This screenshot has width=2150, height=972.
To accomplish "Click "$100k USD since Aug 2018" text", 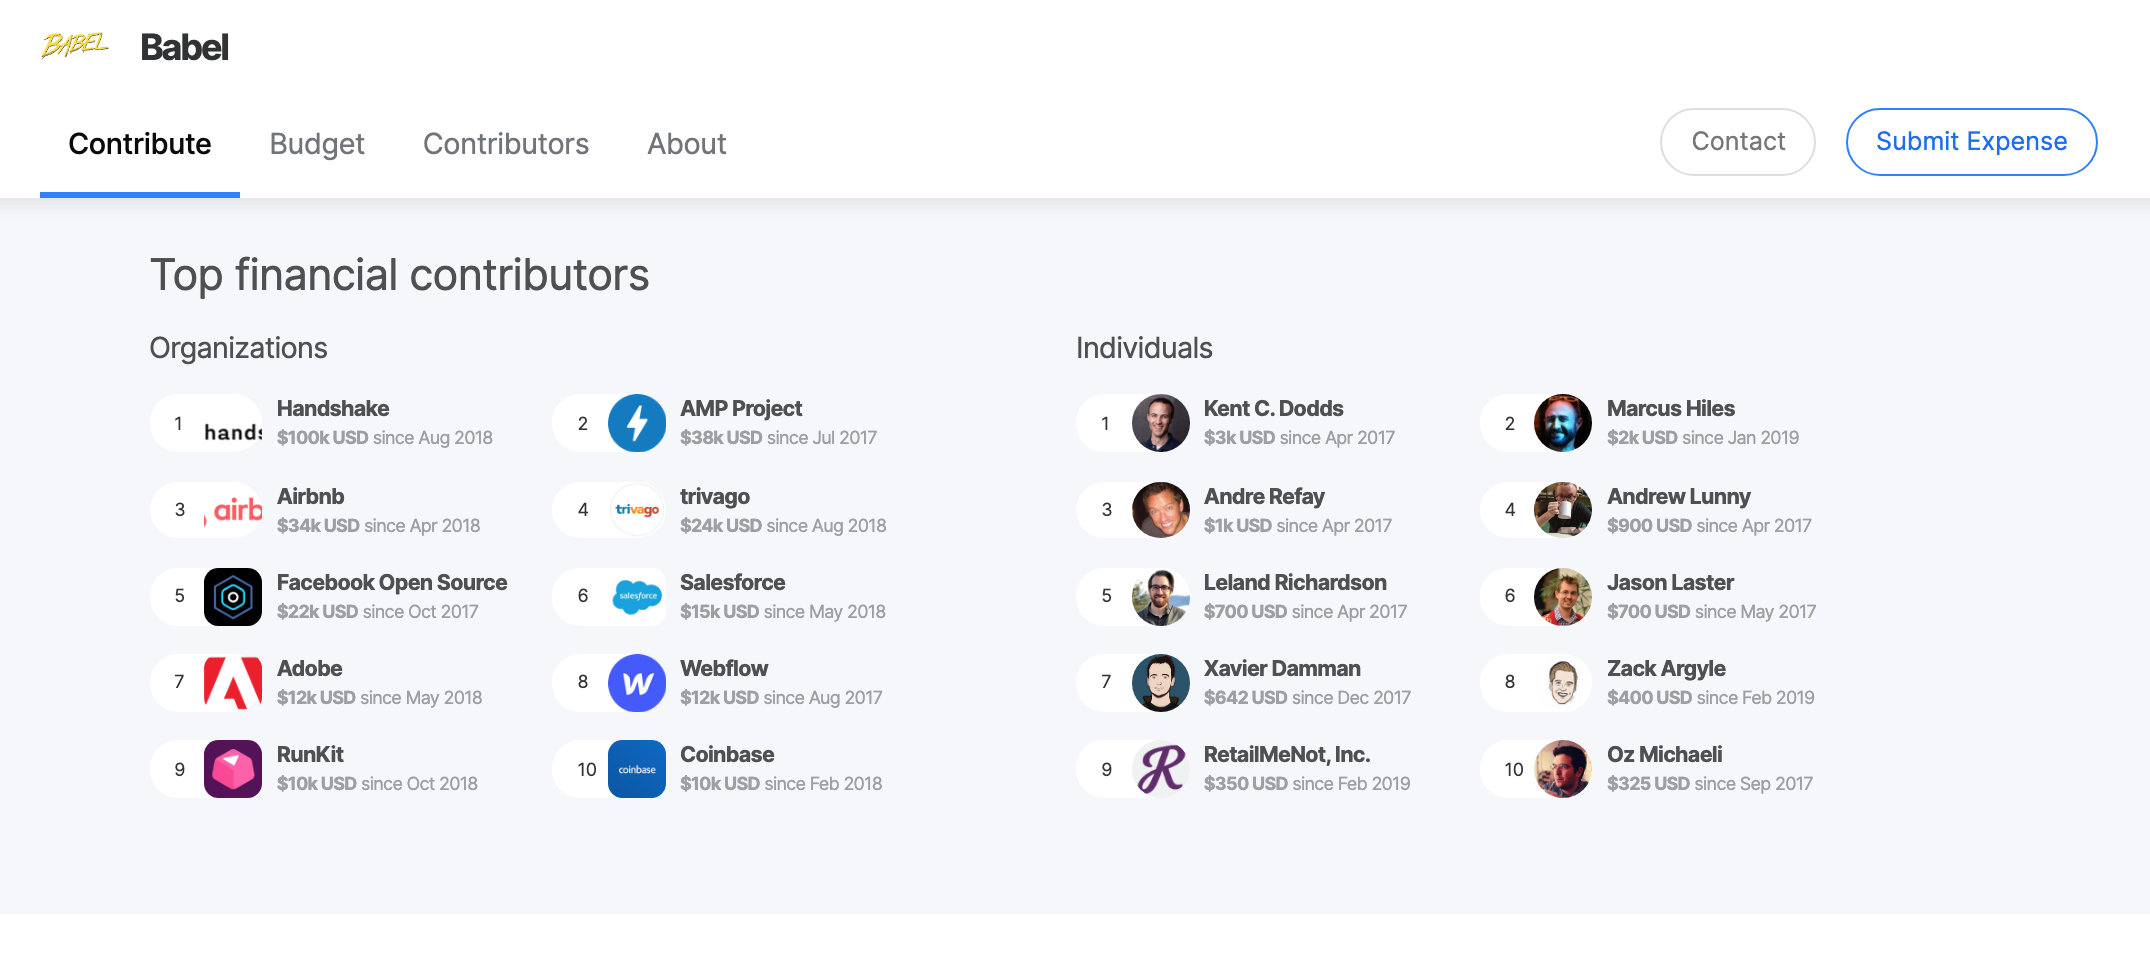I will pos(385,437).
